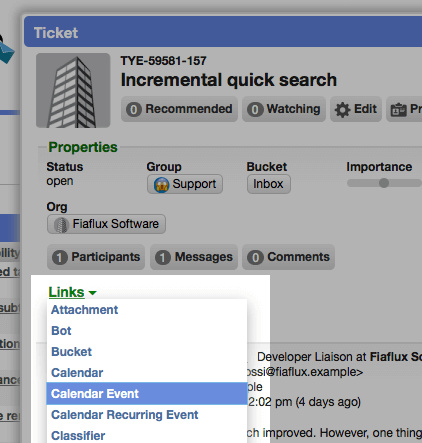
Task: Open the Inbox bucket chip
Action: pos(269,184)
